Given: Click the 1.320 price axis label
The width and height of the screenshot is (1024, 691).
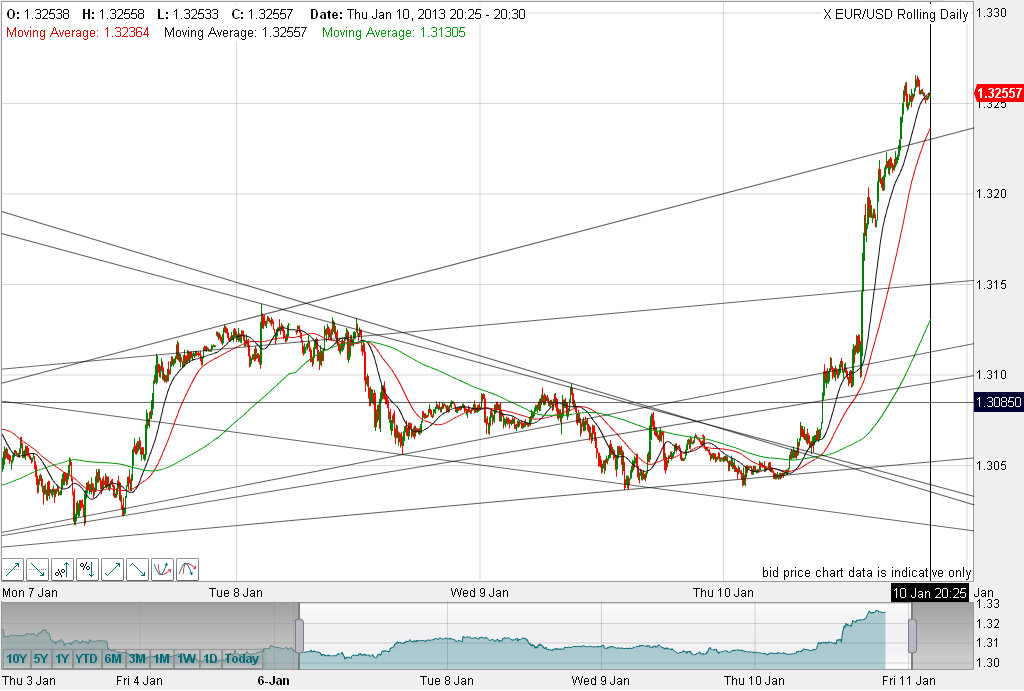Looking at the screenshot, I should coord(991,194).
